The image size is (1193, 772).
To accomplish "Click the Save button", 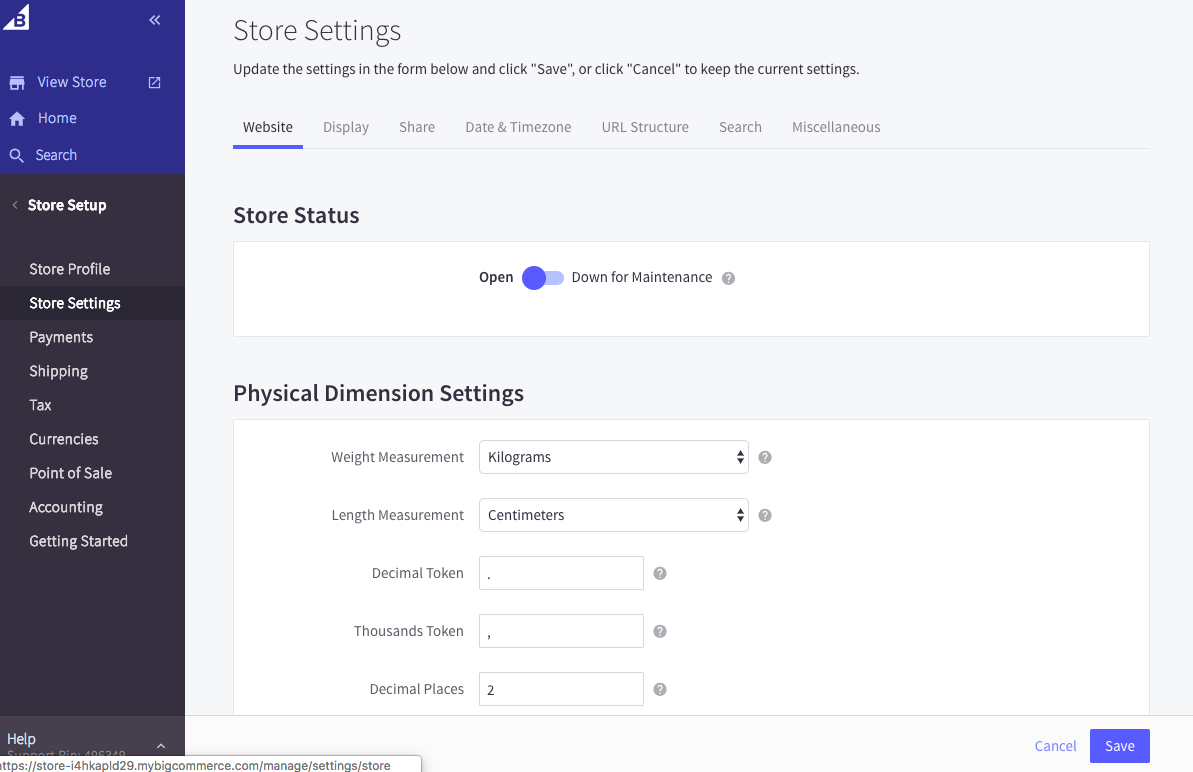I will tap(1119, 746).
